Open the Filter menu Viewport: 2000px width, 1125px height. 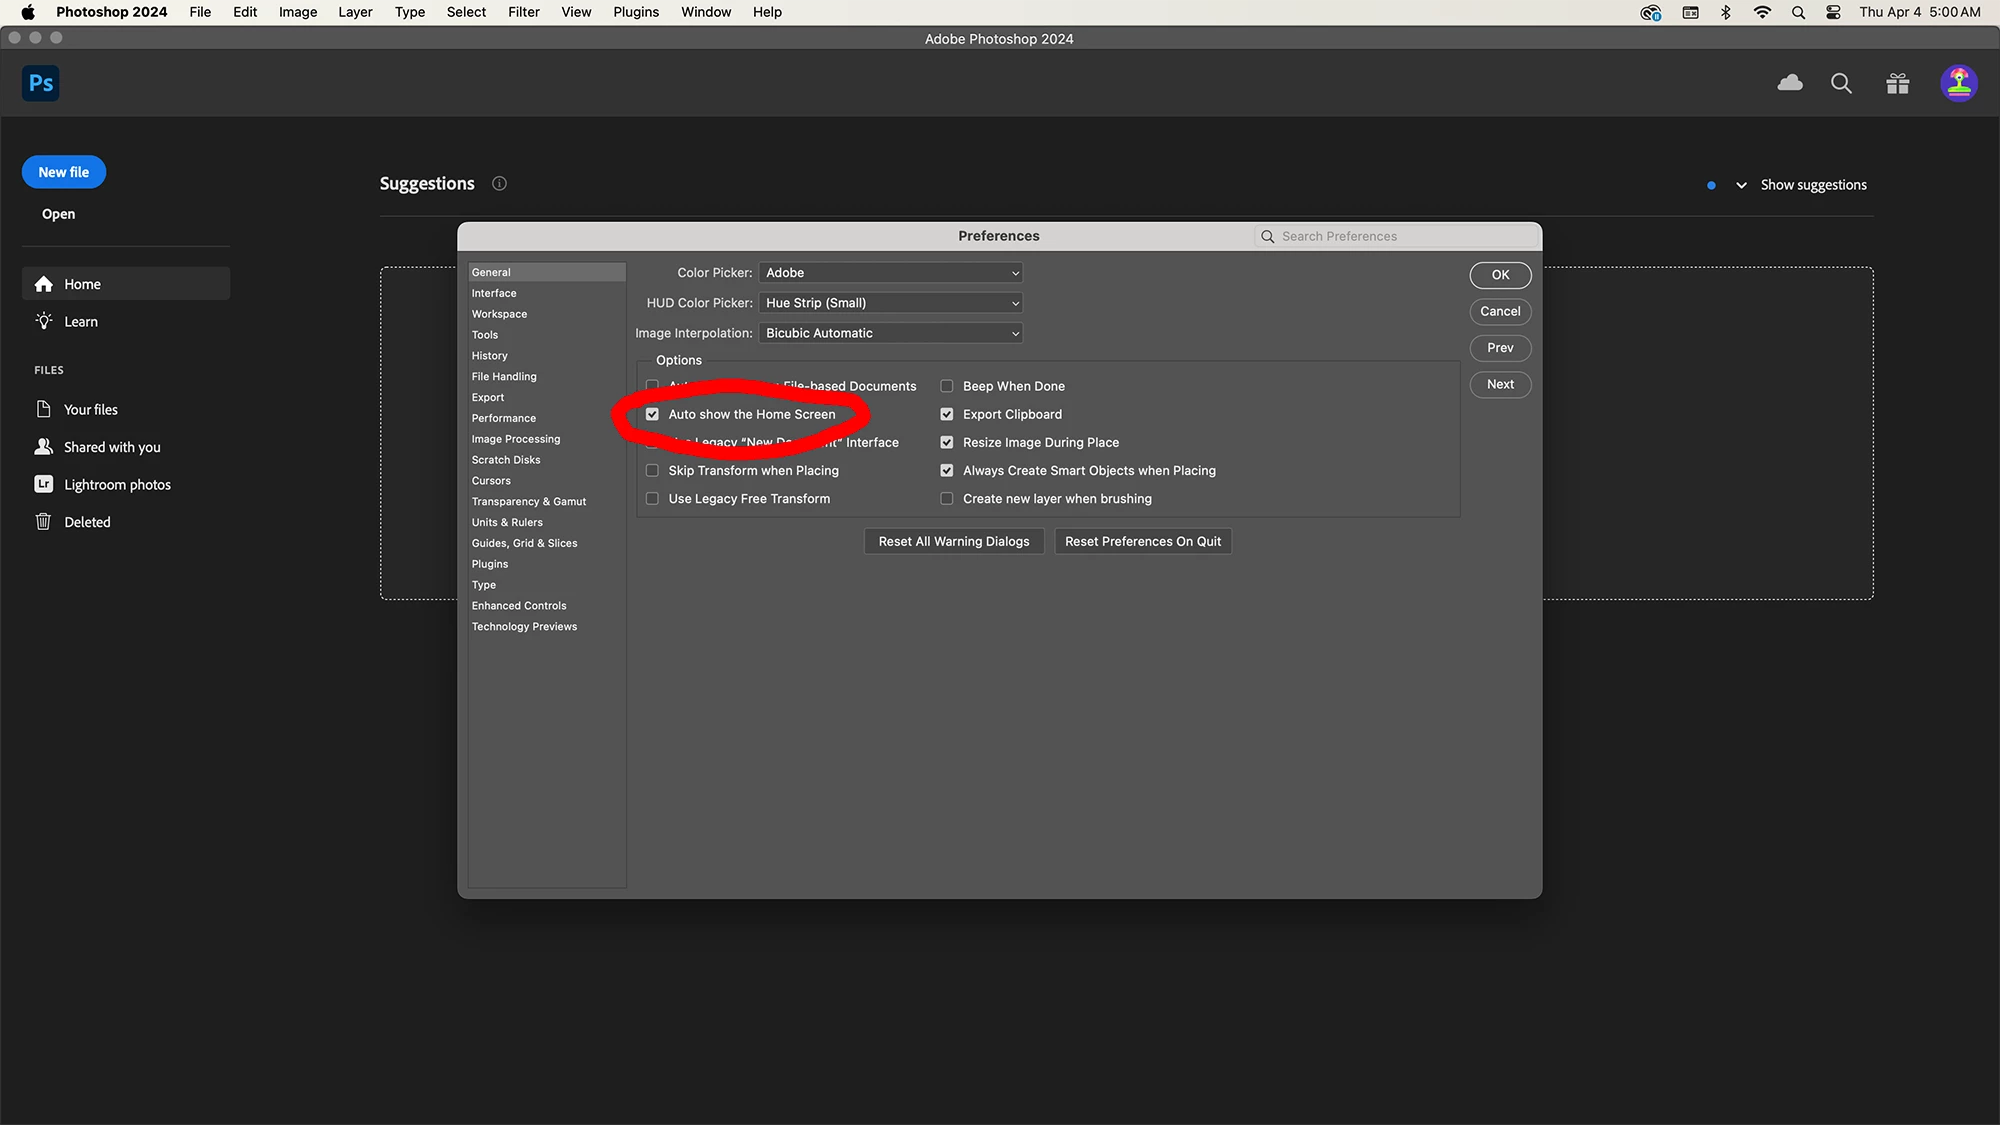click(523, 12)
